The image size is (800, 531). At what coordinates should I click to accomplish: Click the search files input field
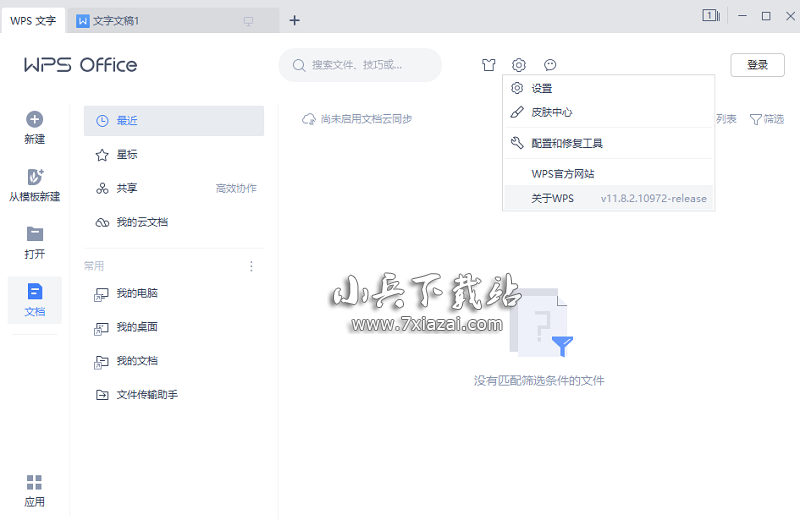click(x=360, y=65)
